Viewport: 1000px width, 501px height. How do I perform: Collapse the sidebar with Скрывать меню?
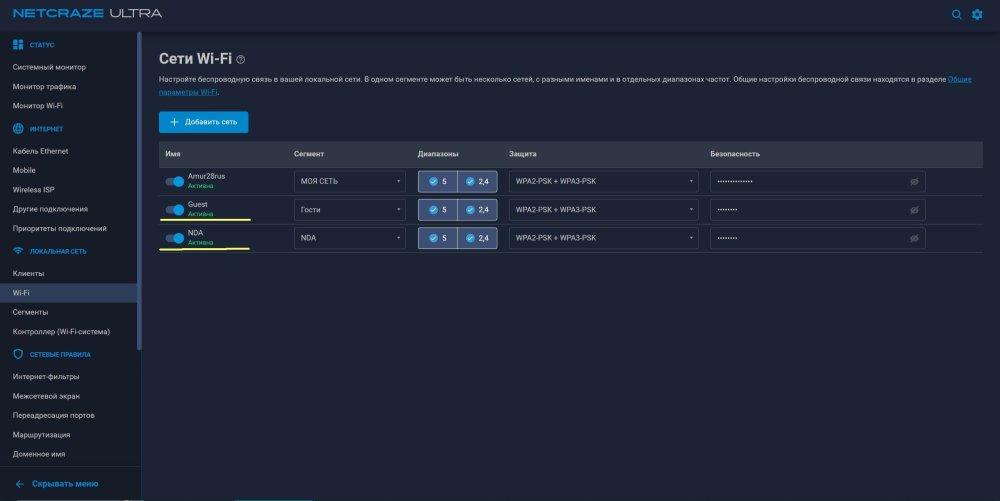click(x=57, y=484)
